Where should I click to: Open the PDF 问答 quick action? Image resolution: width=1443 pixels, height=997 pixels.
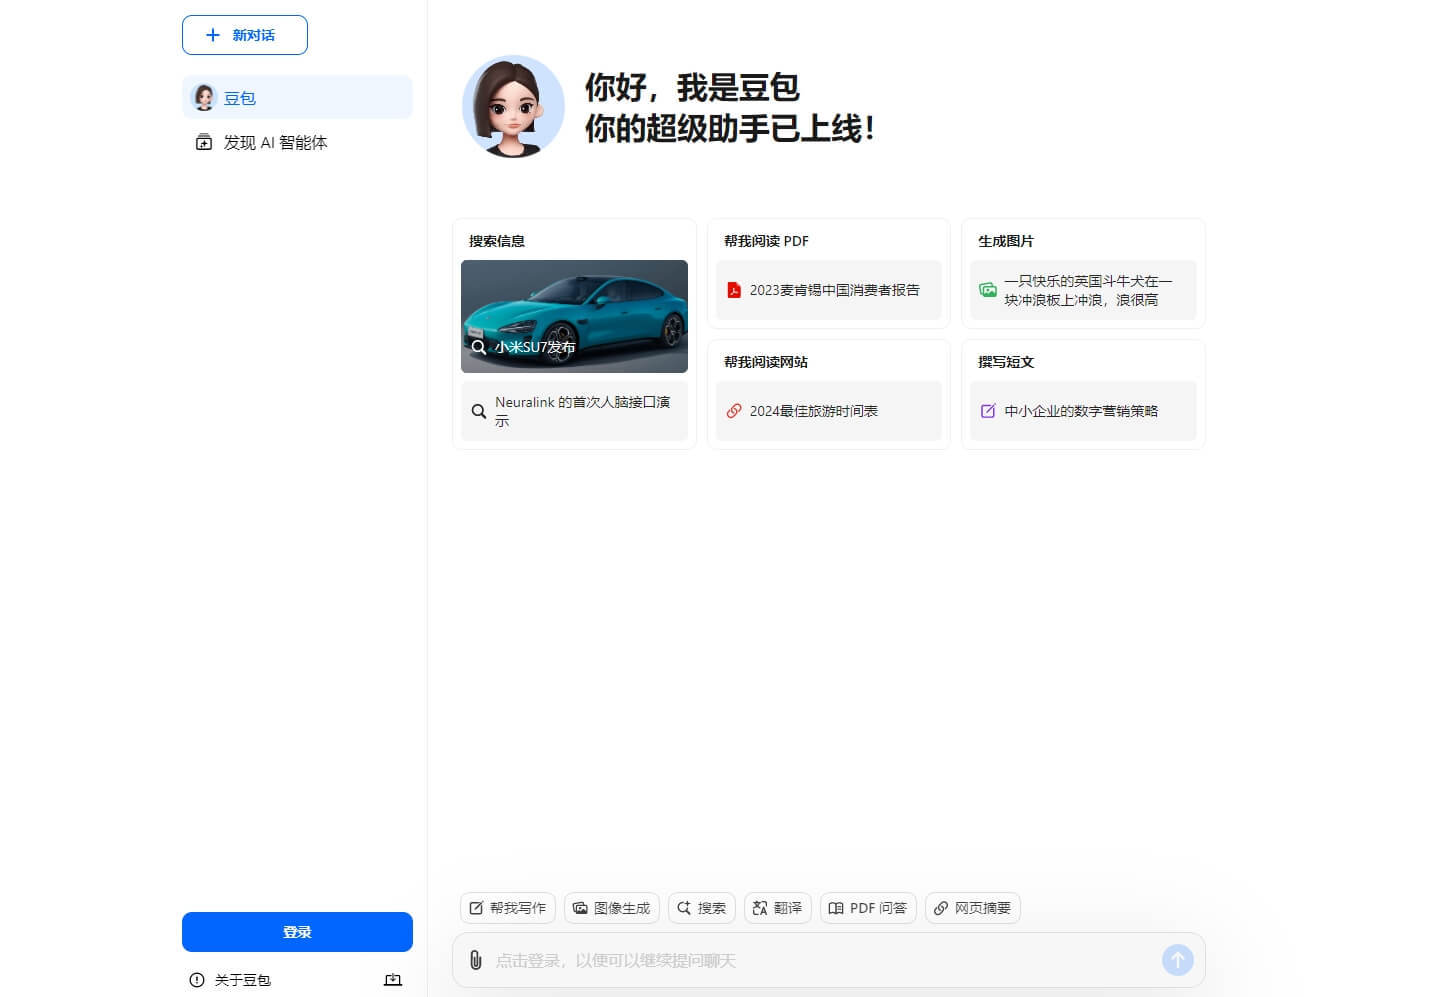(x=867, y=908)
